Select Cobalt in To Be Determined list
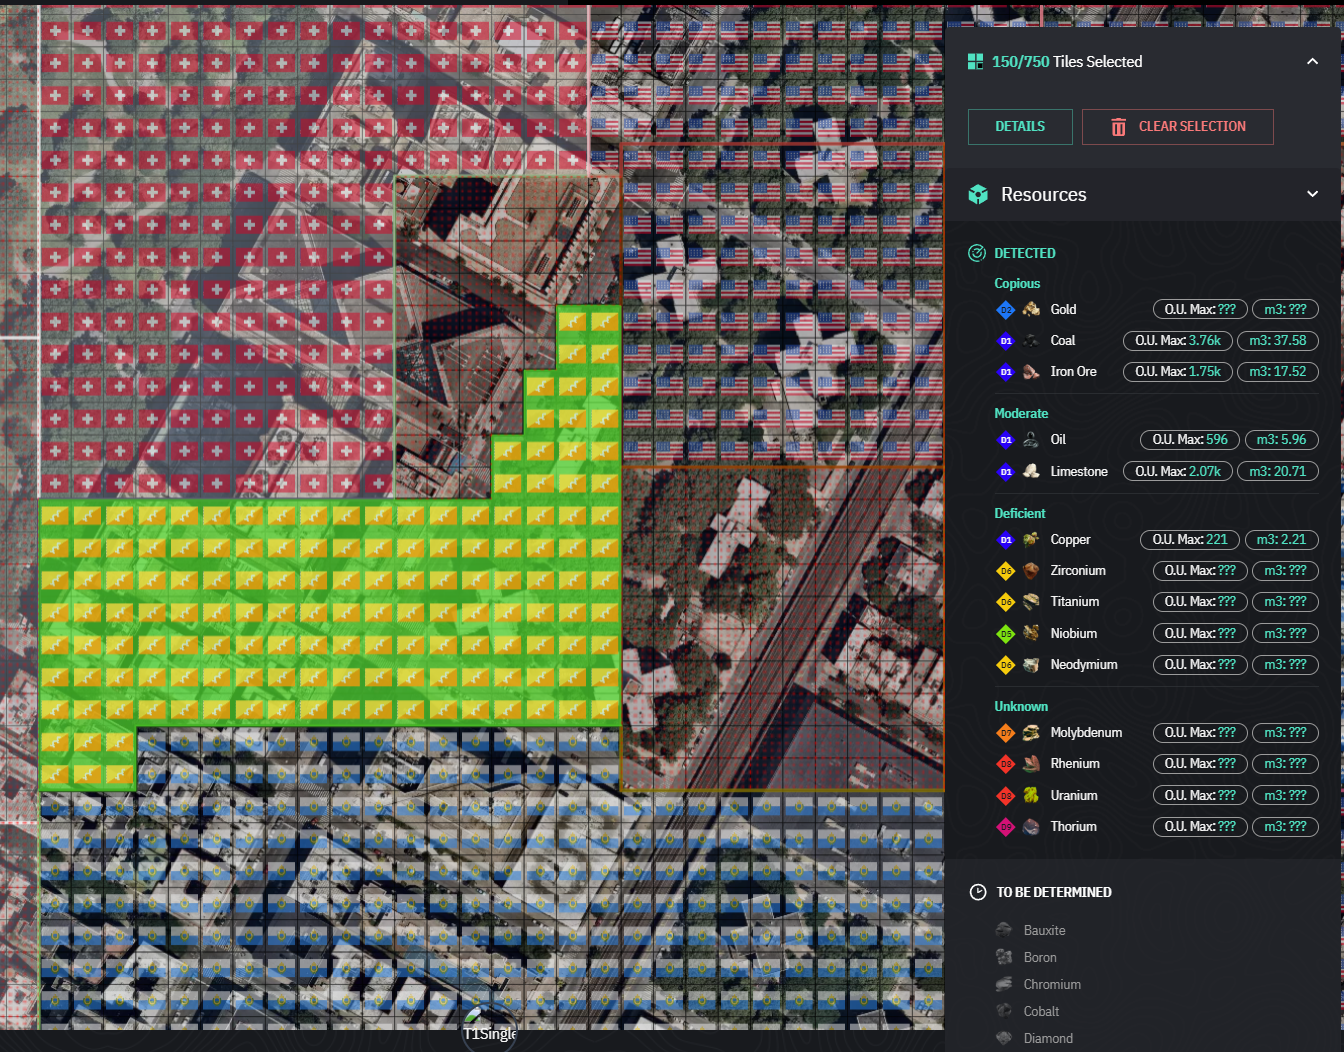Viewport: 1344px width, 1052px height. [x=1041, y=1011]
